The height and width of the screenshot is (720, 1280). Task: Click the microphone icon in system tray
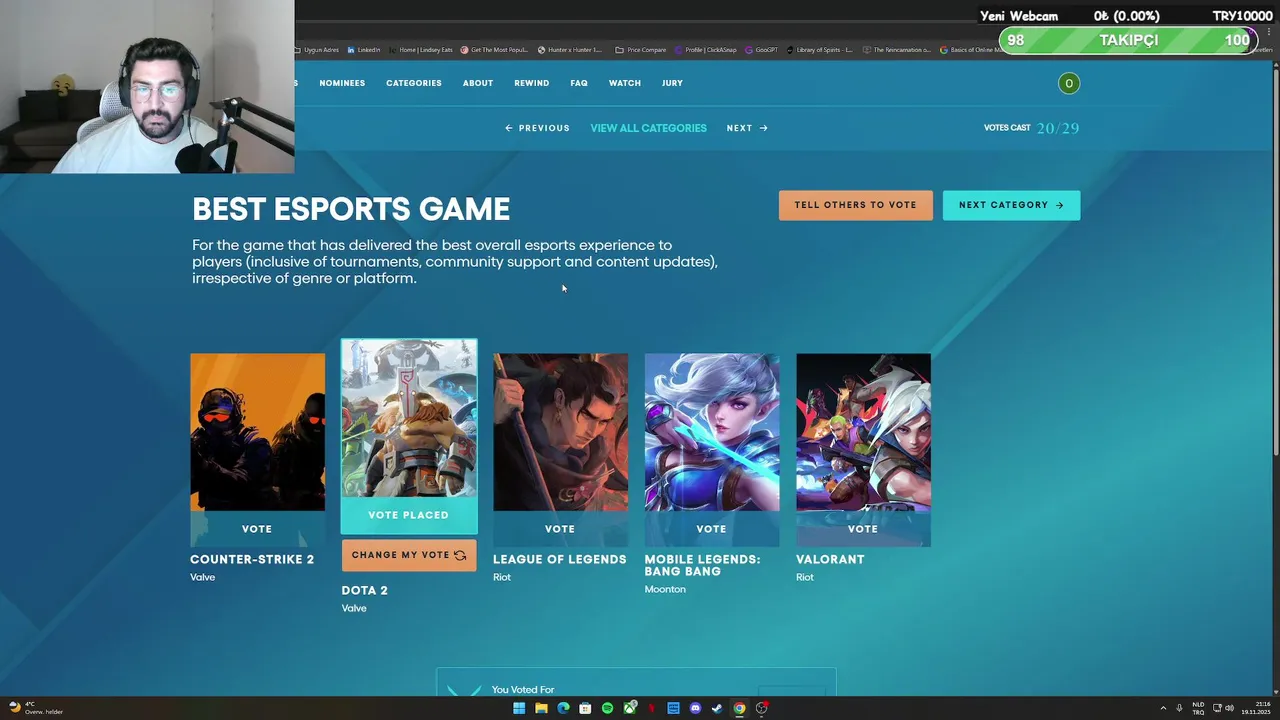coord(1179,708)
